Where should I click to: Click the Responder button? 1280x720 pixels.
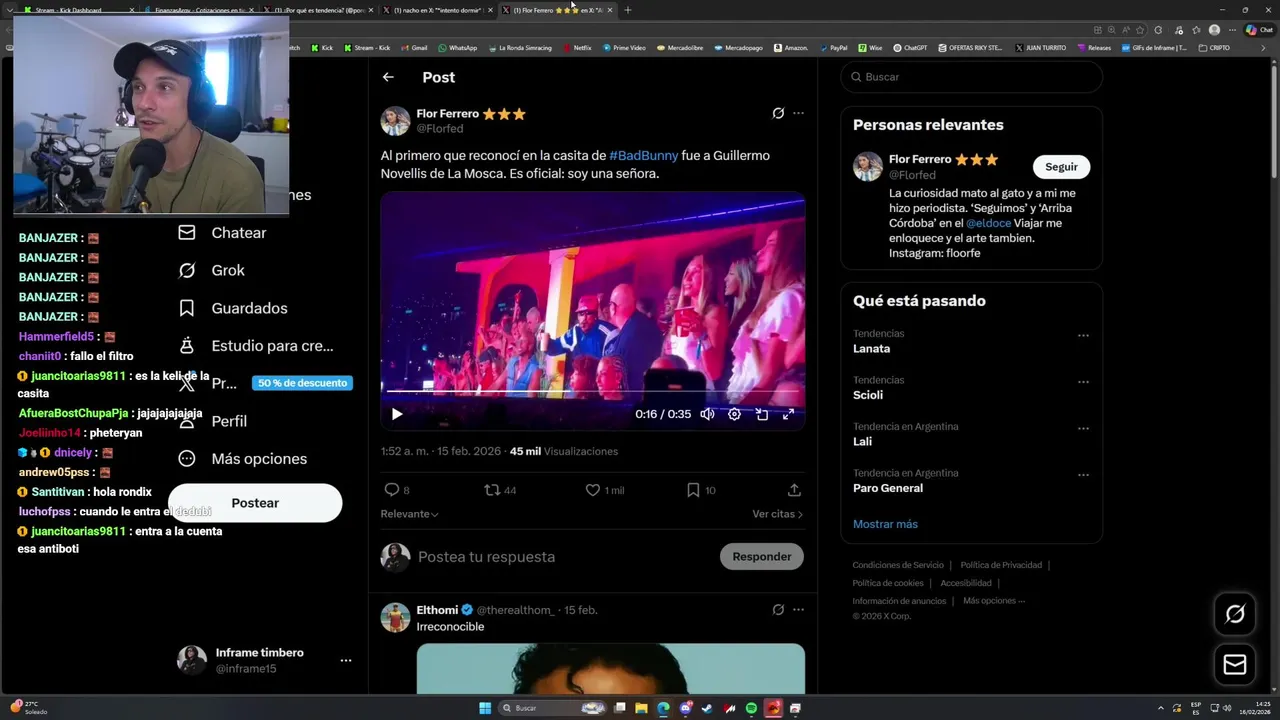[x=761, y=557]
